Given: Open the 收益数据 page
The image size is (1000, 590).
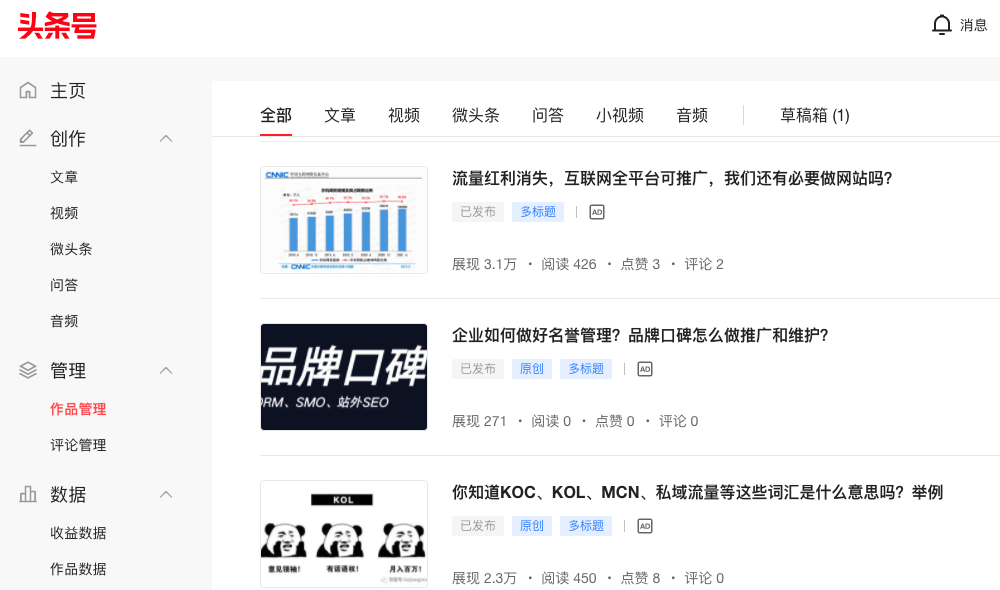Looking at the screenshot, I should click(x=76, y=532).
